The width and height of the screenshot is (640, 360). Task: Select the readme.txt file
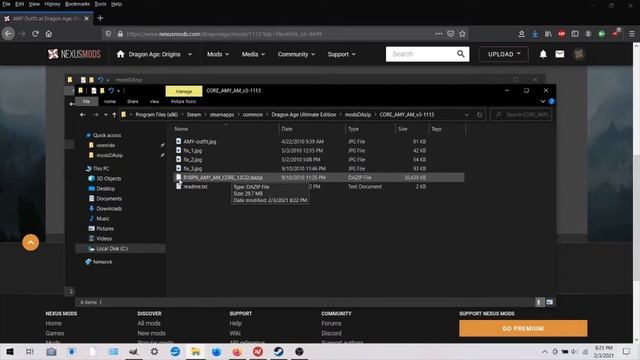[x=195, y=187]
